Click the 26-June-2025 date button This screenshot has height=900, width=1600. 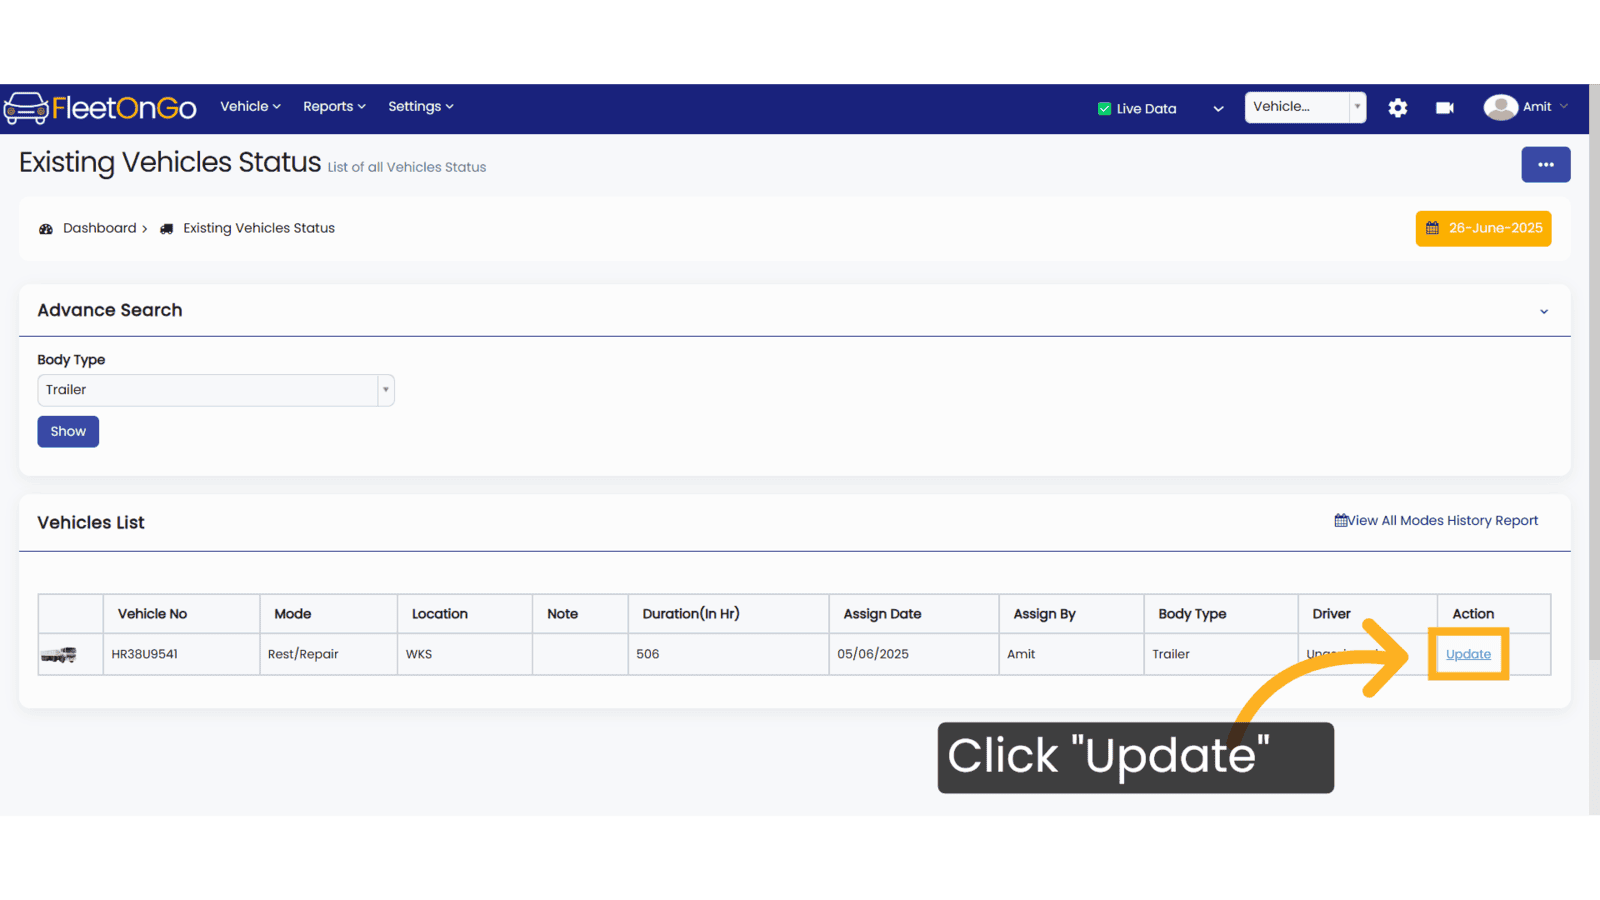tap(1483, 229)
